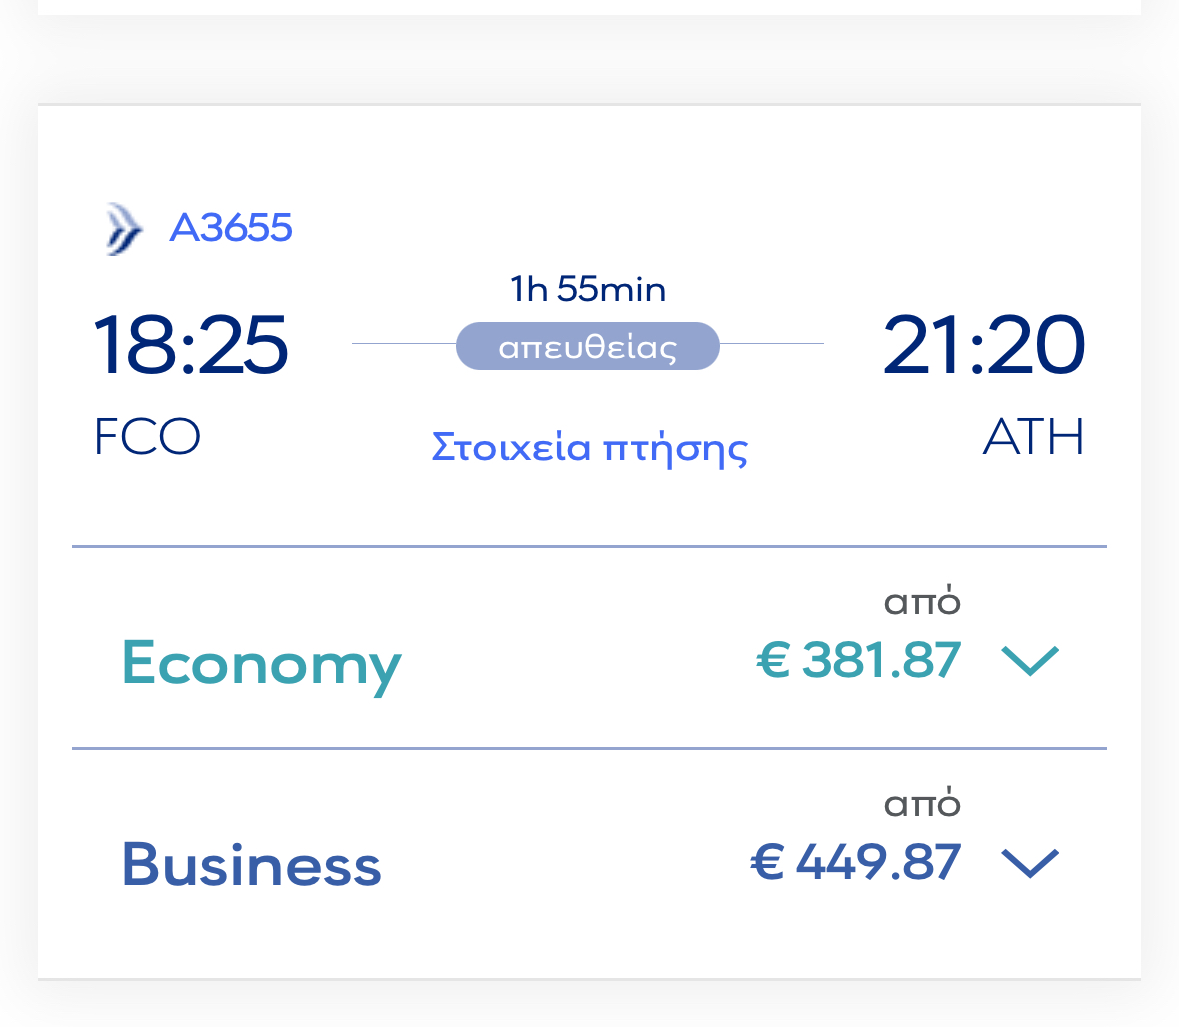Expand the Economy fare chevron
Image resolution: width=1179 pixels, height=1027 pixels.
point(1030,661)
